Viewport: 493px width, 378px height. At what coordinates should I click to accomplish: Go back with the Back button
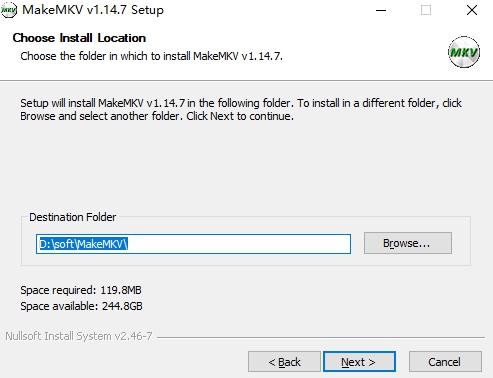pyautogui.click(x=284, y=362)
